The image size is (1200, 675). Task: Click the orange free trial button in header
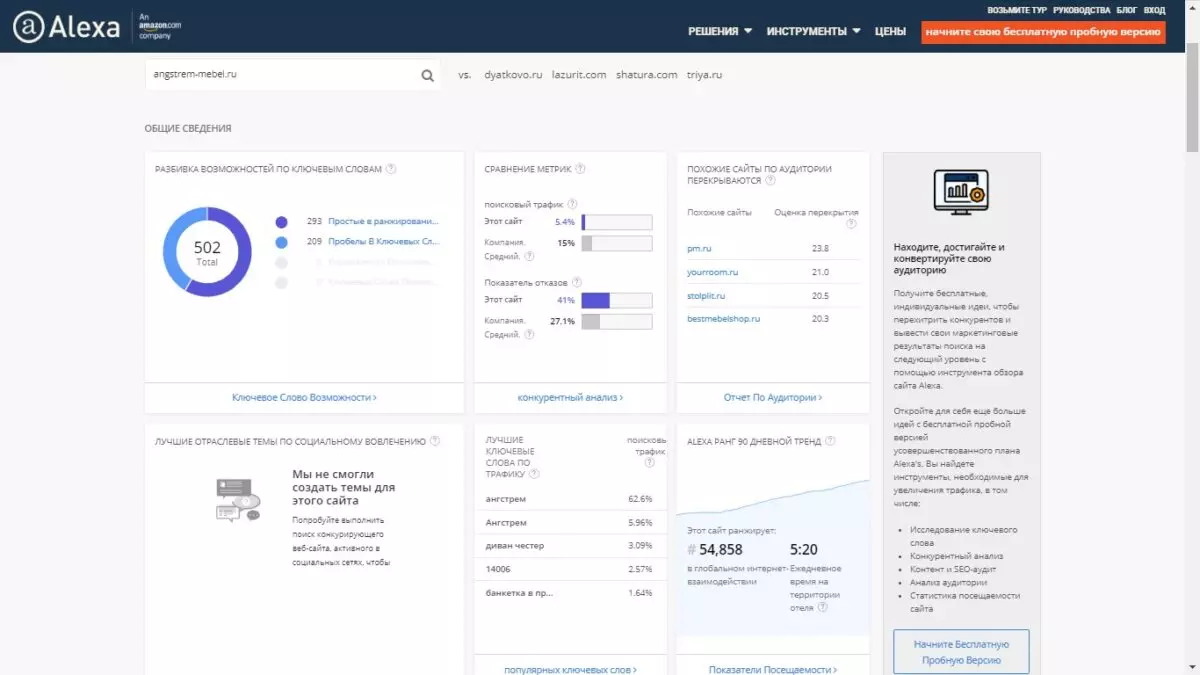pyautogui.click(x=1043, y=32)
